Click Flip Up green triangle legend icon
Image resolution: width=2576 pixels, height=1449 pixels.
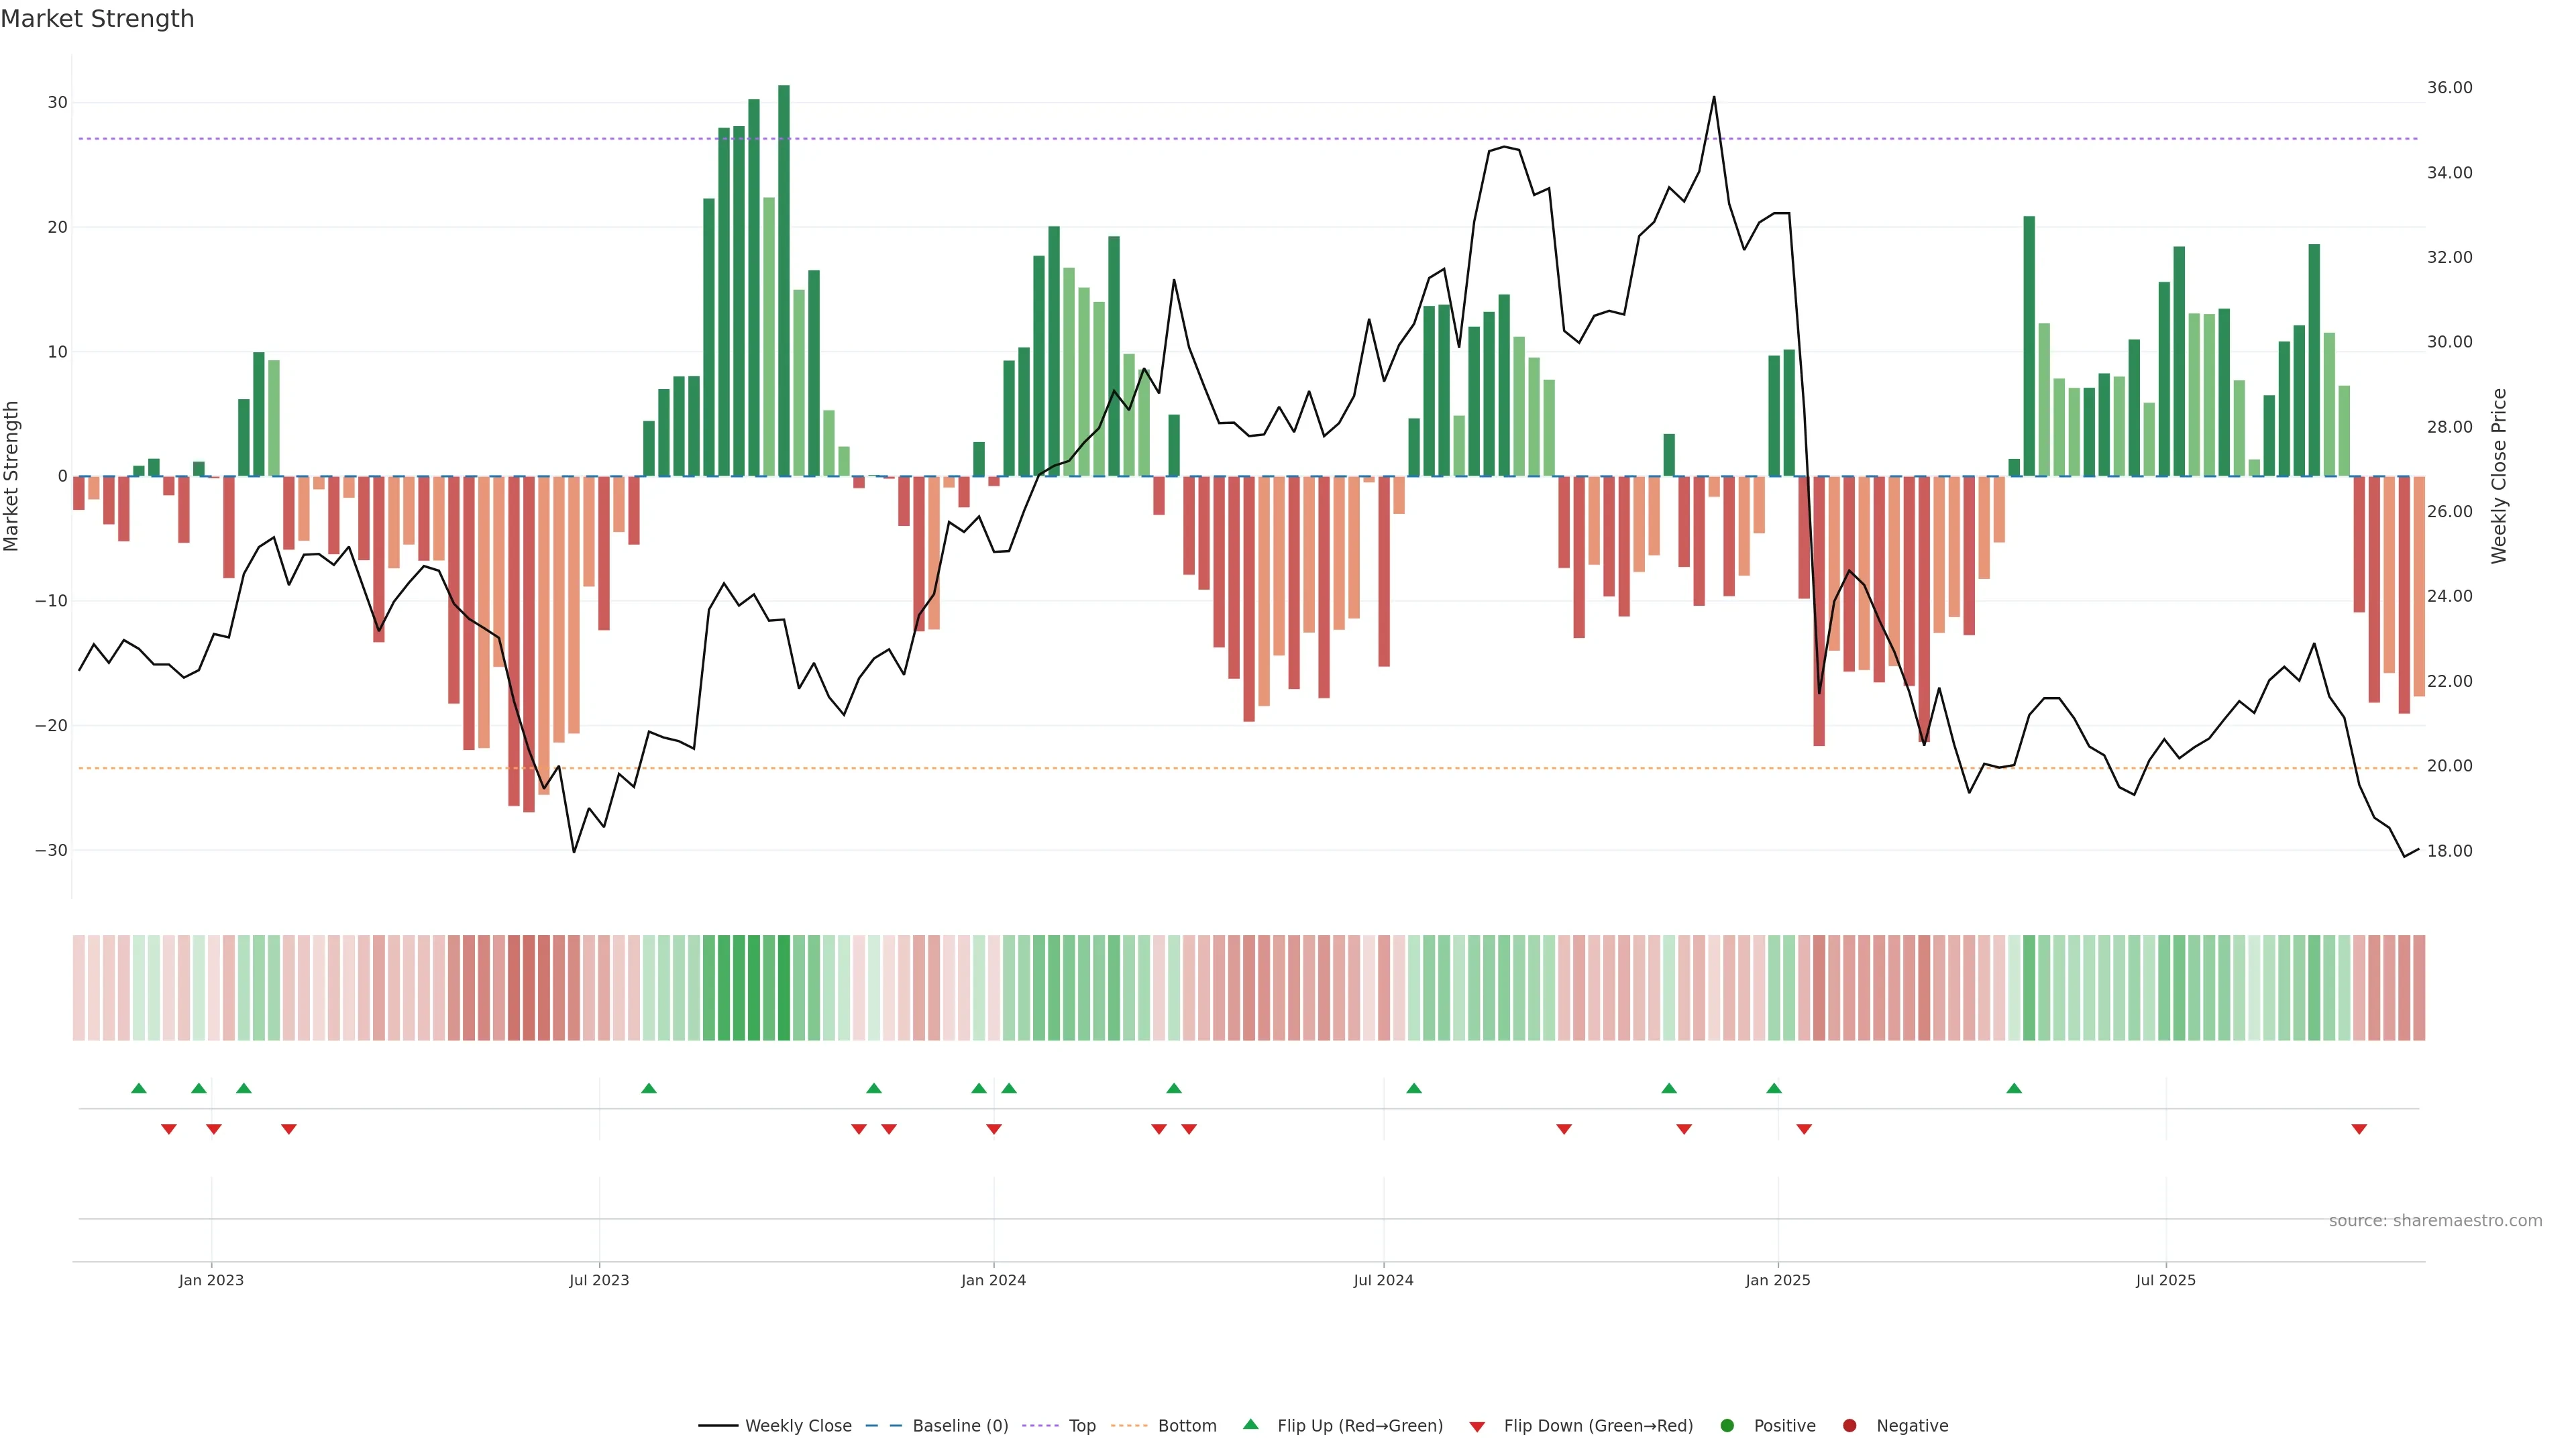click(1250, 1424)
